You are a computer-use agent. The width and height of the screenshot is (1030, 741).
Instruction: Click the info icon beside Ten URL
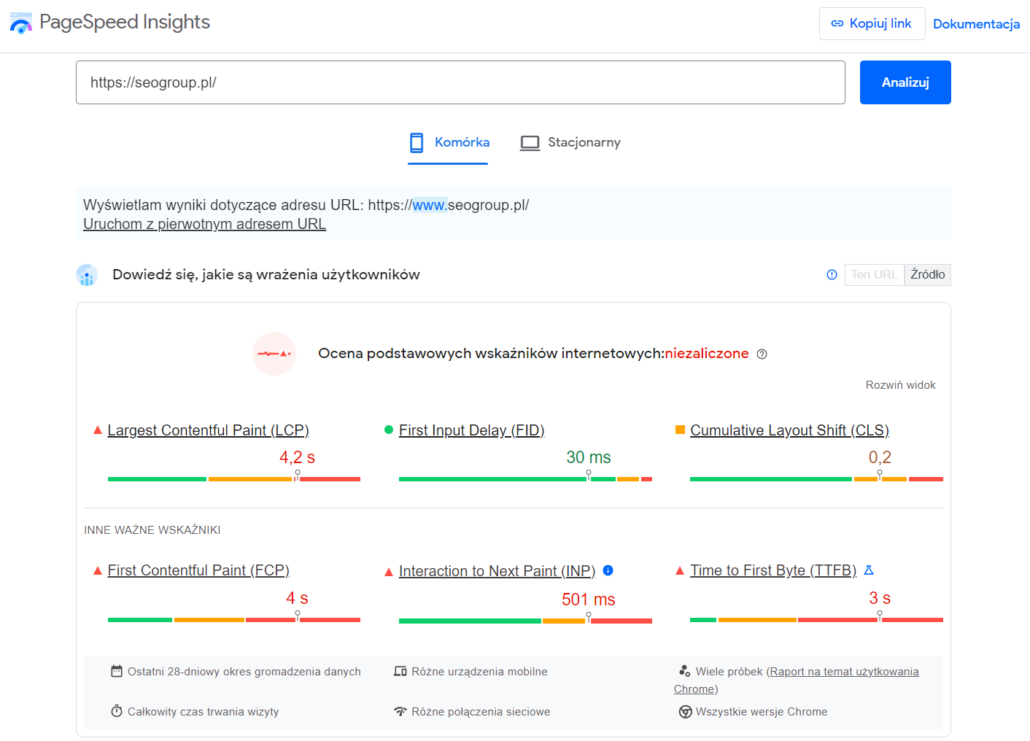pyautogui.click(x=832, y=275)
